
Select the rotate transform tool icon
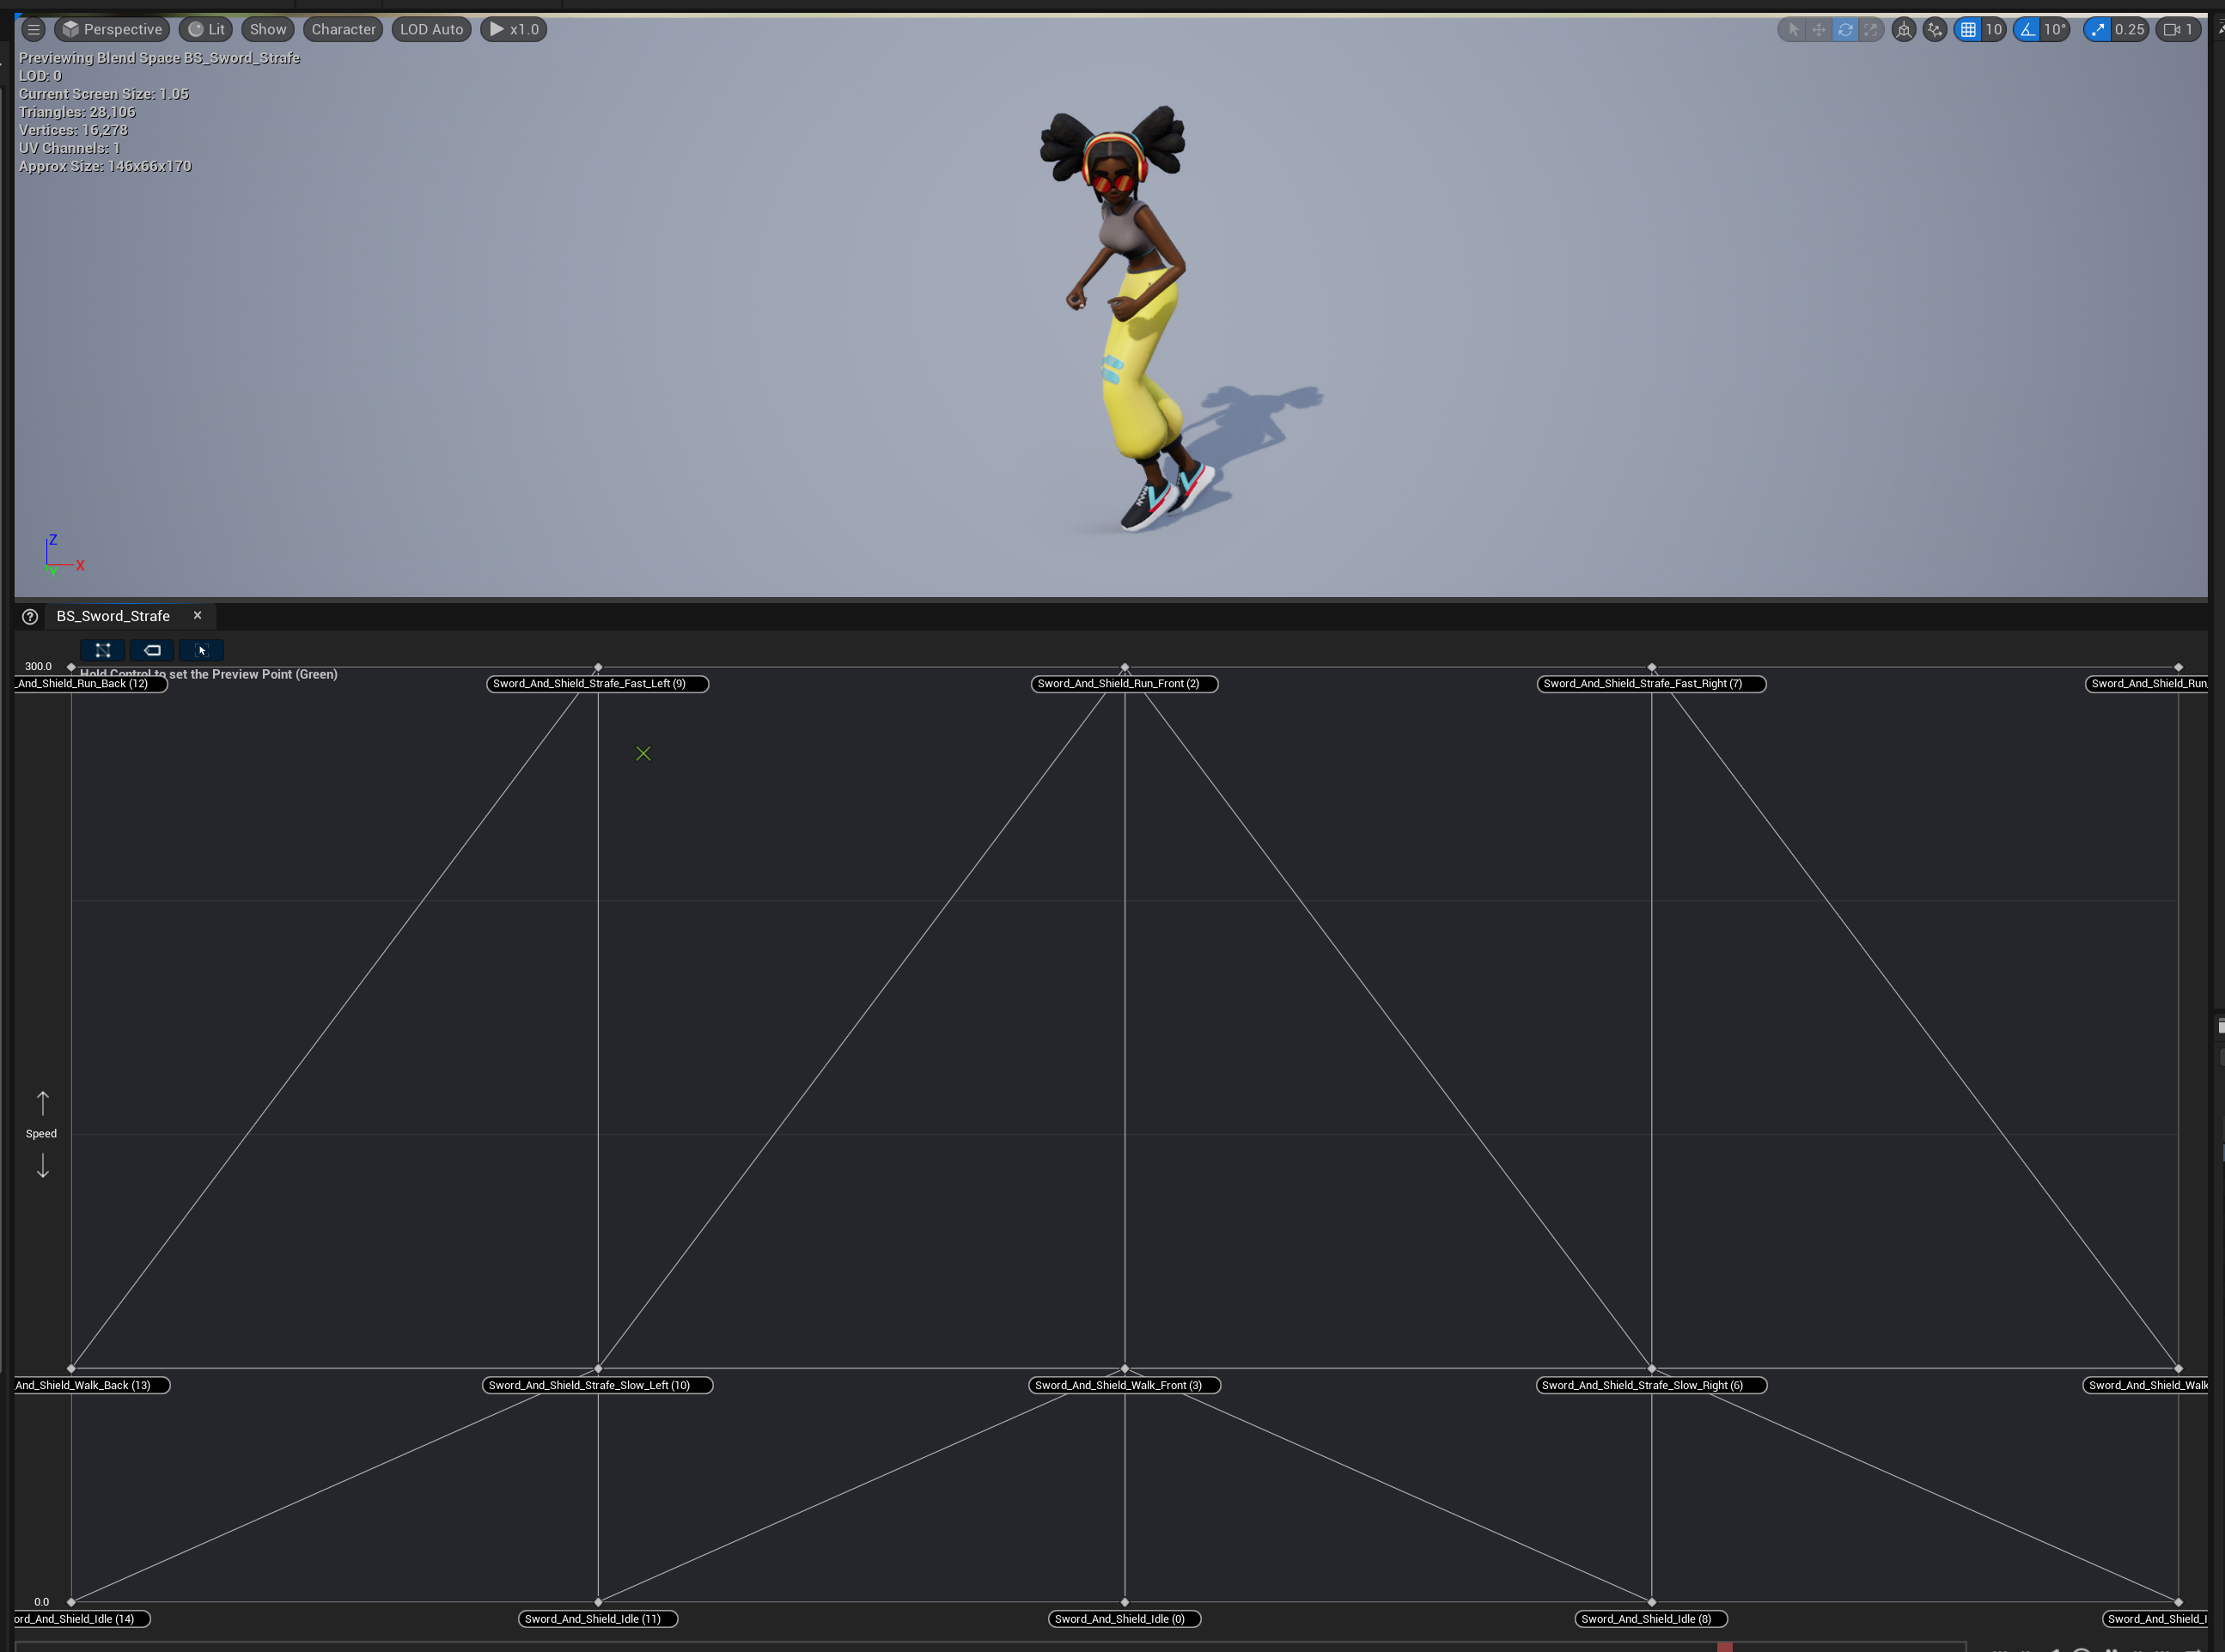pyautogui.click(x=1845, y=29)
